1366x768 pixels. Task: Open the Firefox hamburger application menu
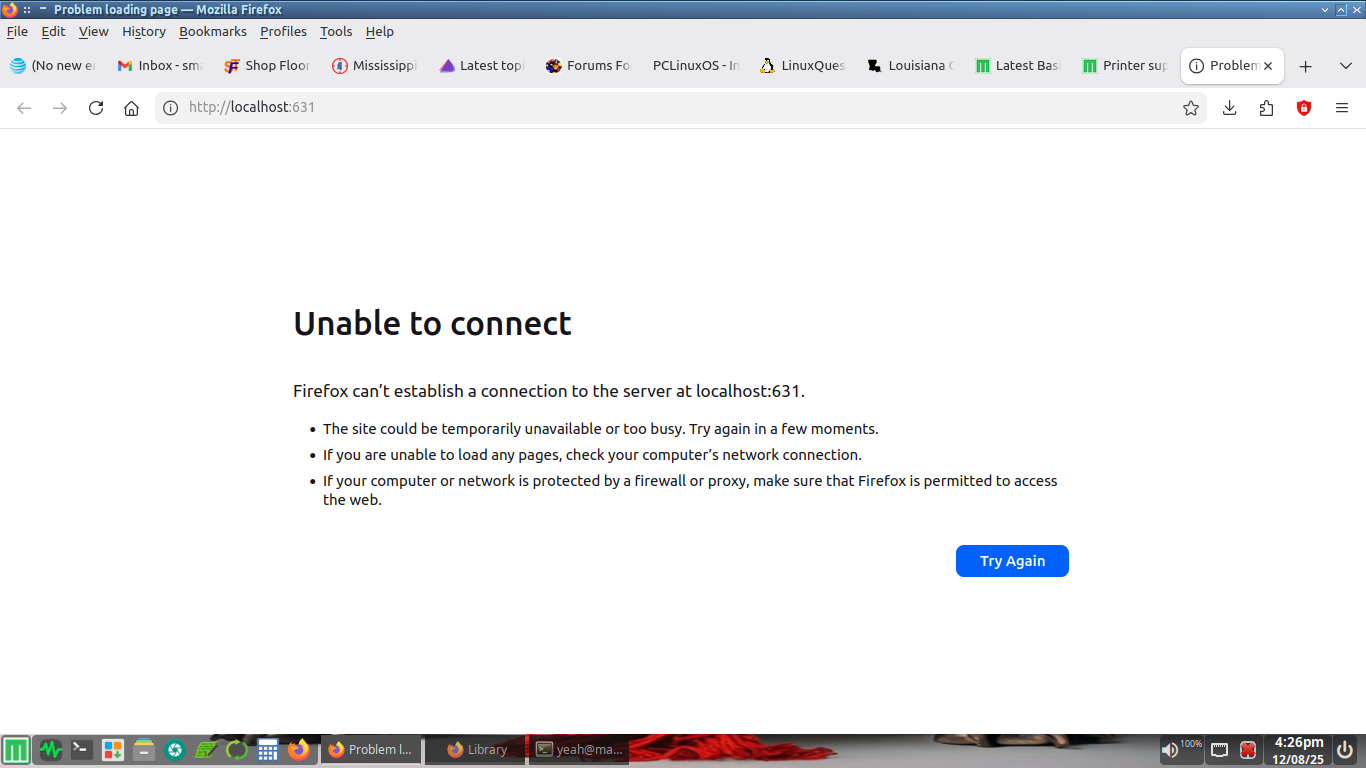click(1342, 108)
